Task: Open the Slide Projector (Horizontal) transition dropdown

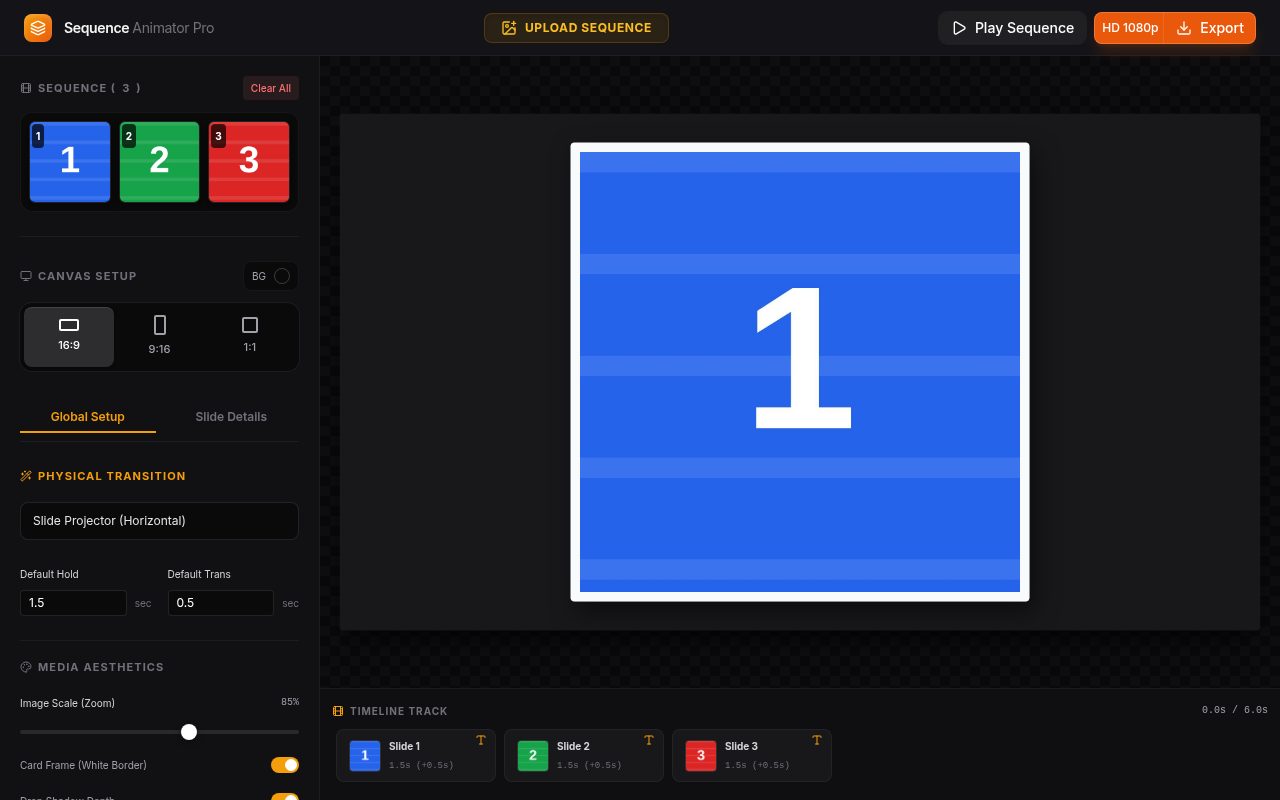Action: pos(159,521)
